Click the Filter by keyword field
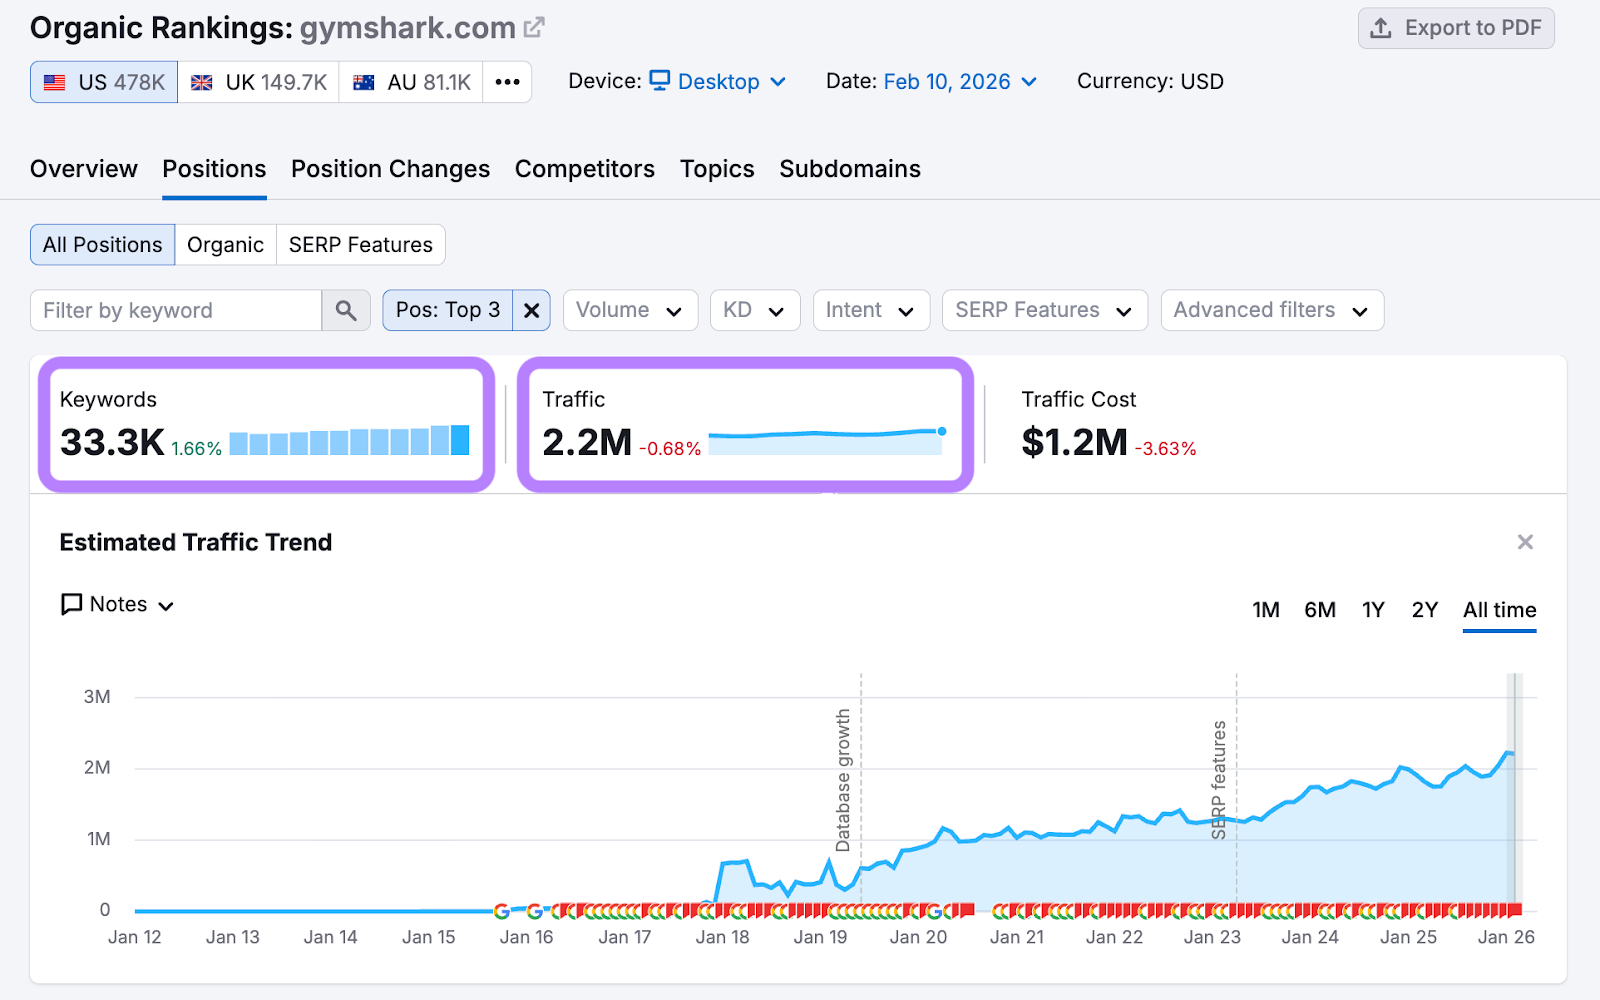The width and height of the screenshot is (1600, 1000). pos(176,311)
